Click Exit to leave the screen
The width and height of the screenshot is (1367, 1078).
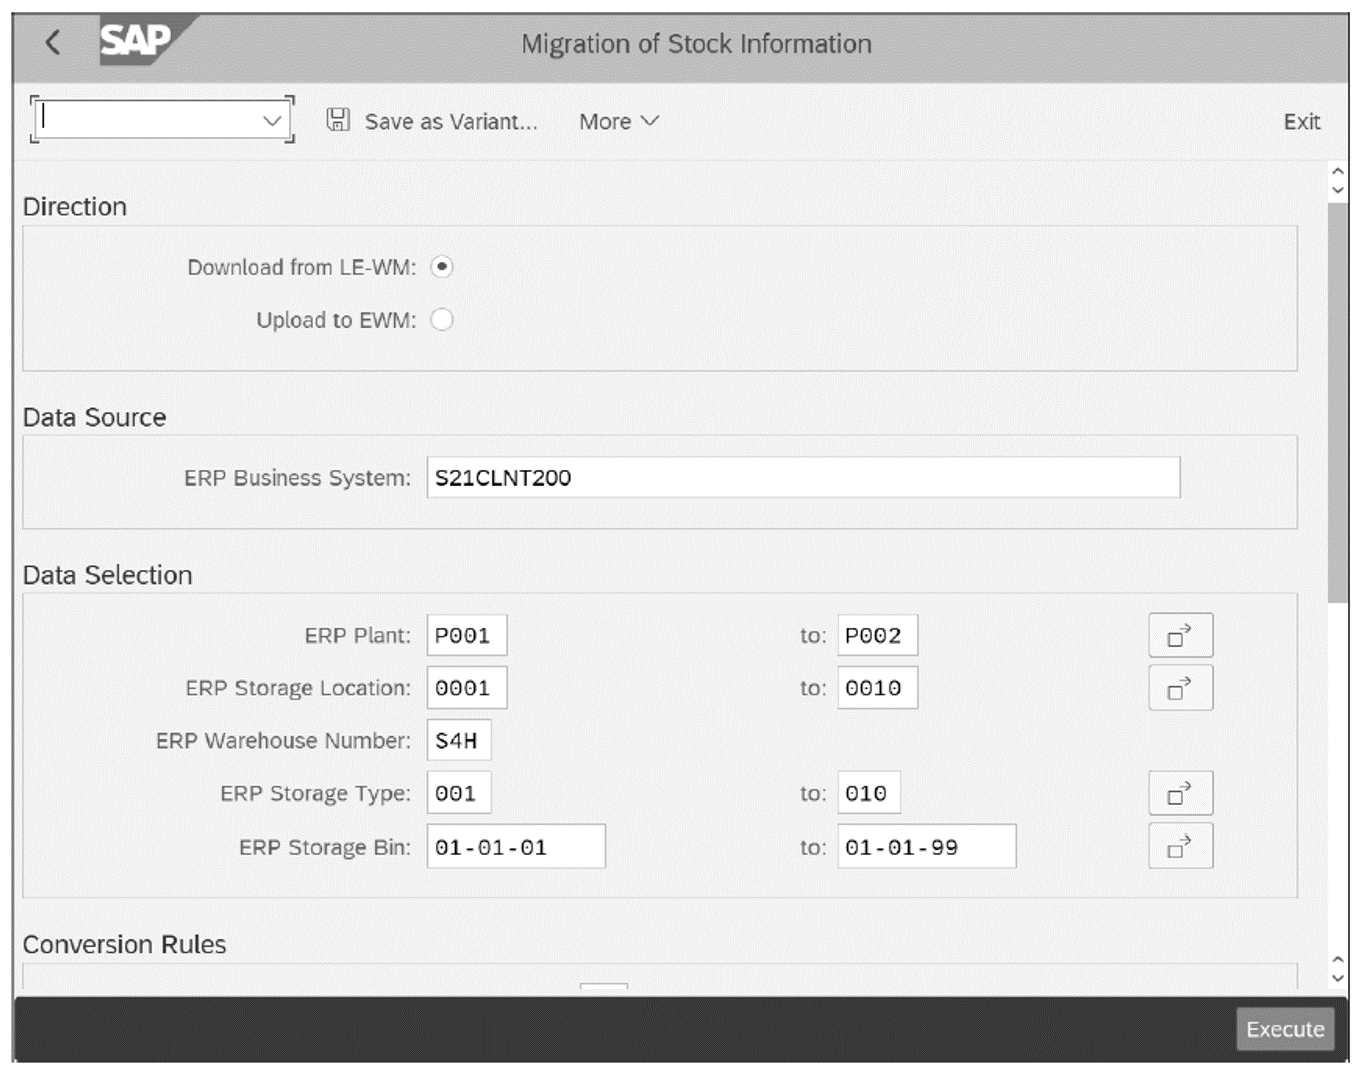point(1301,120)
